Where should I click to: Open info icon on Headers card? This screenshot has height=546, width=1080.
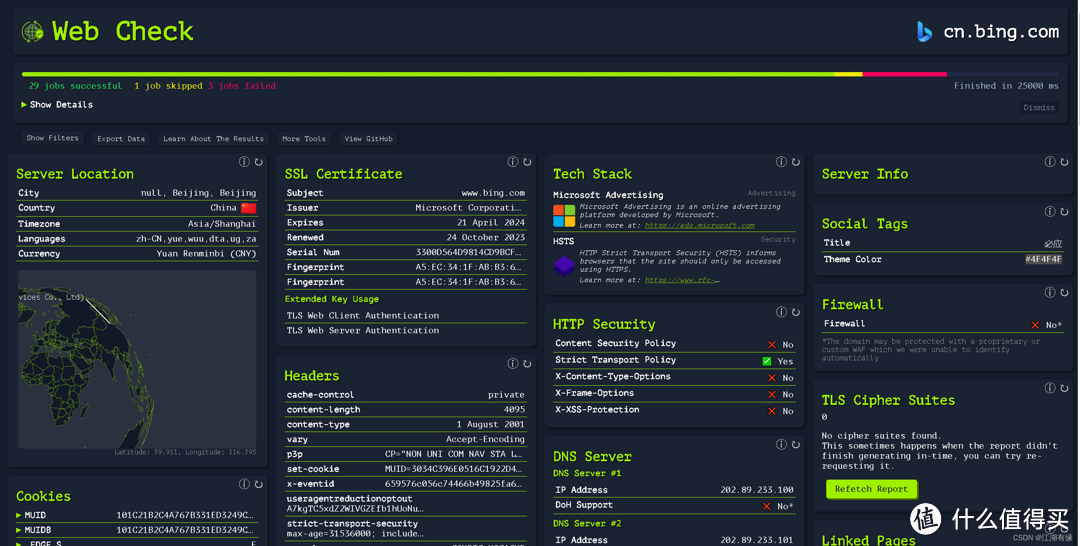point(512,364)
